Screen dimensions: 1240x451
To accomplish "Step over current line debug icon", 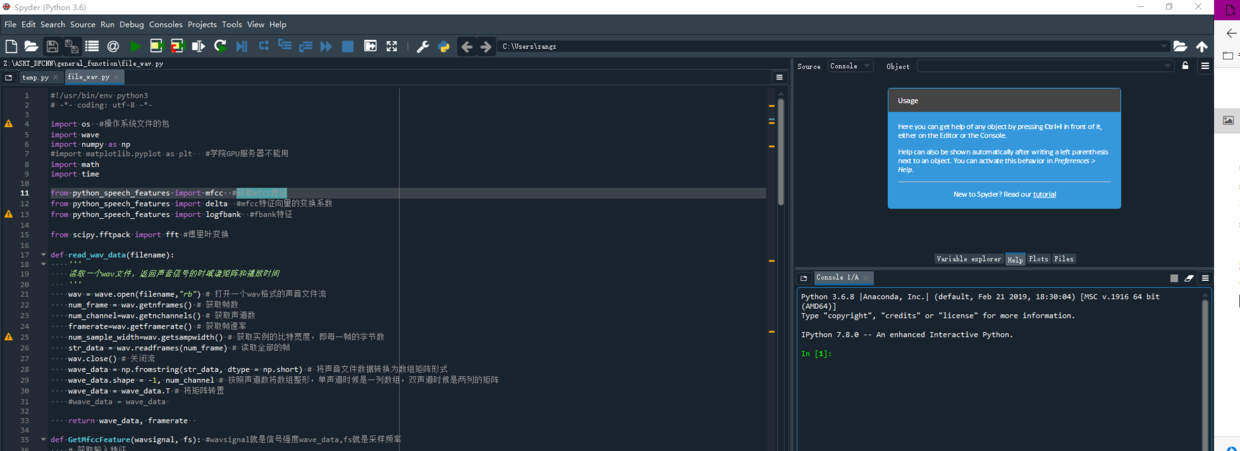I will click(x=264, y=46).
